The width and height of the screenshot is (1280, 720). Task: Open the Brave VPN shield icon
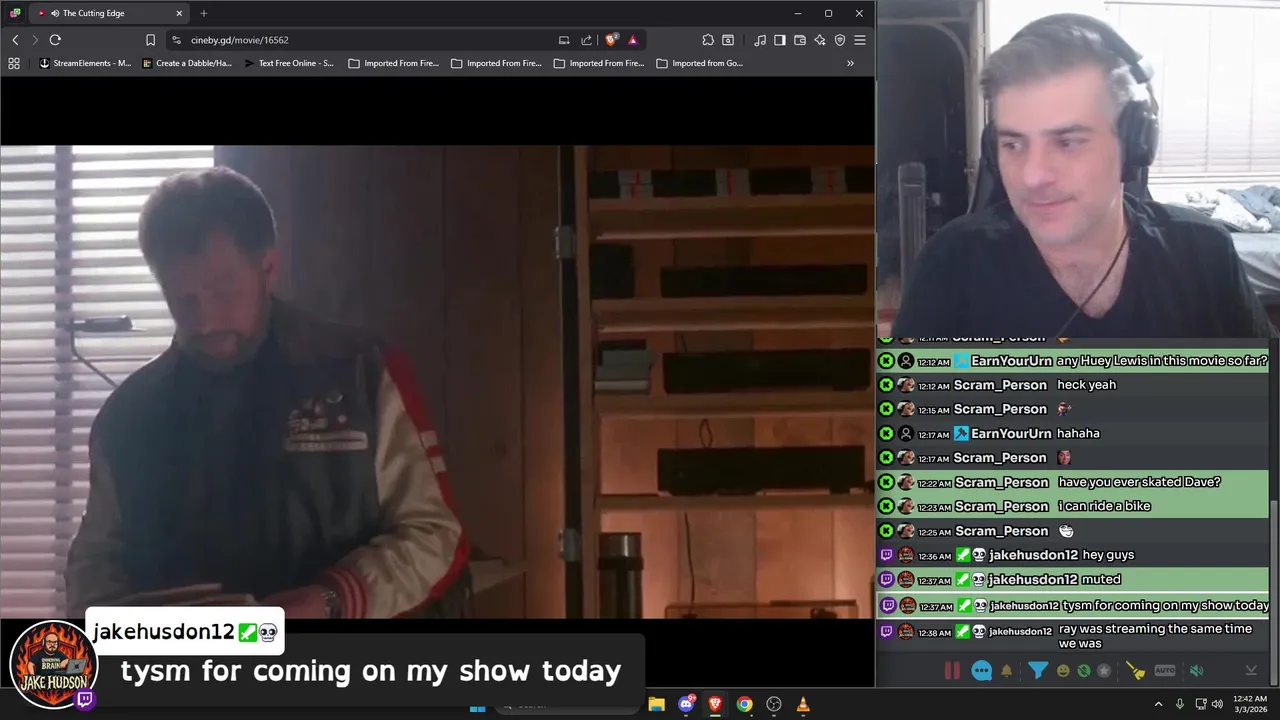click(x=840, y=40)
